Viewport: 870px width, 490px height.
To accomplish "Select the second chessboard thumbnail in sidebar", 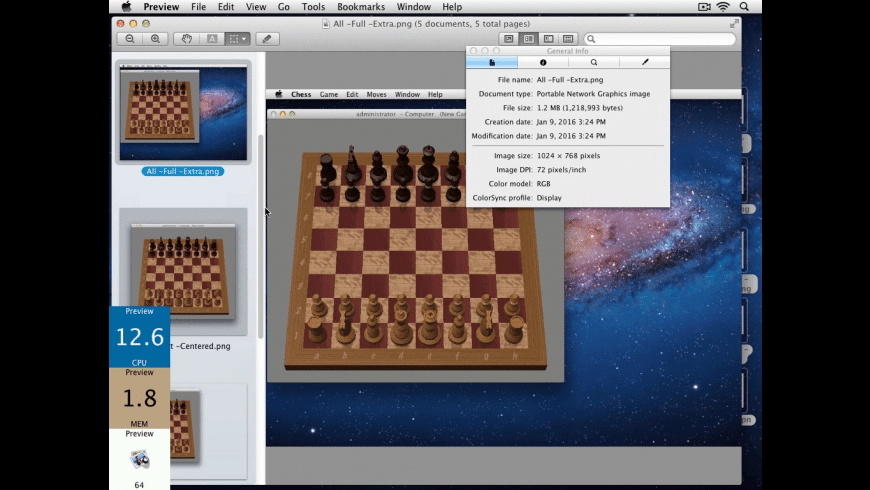I will (183, 271).
